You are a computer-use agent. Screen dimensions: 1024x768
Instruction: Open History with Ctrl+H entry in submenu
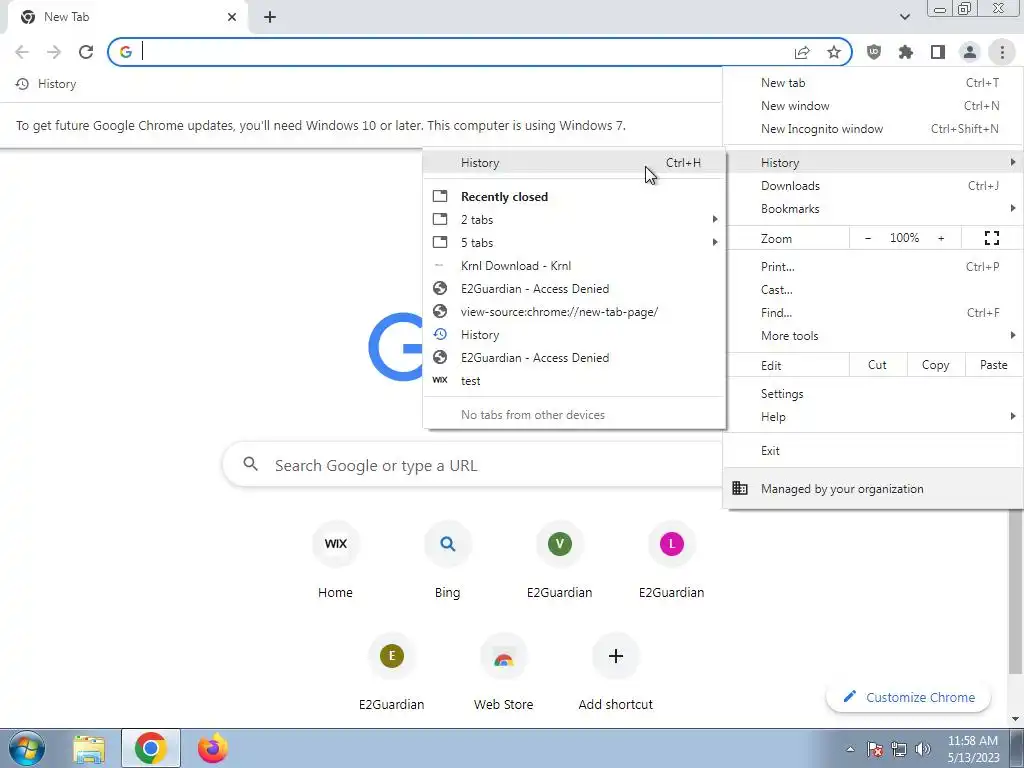click(x=575, y=163)
